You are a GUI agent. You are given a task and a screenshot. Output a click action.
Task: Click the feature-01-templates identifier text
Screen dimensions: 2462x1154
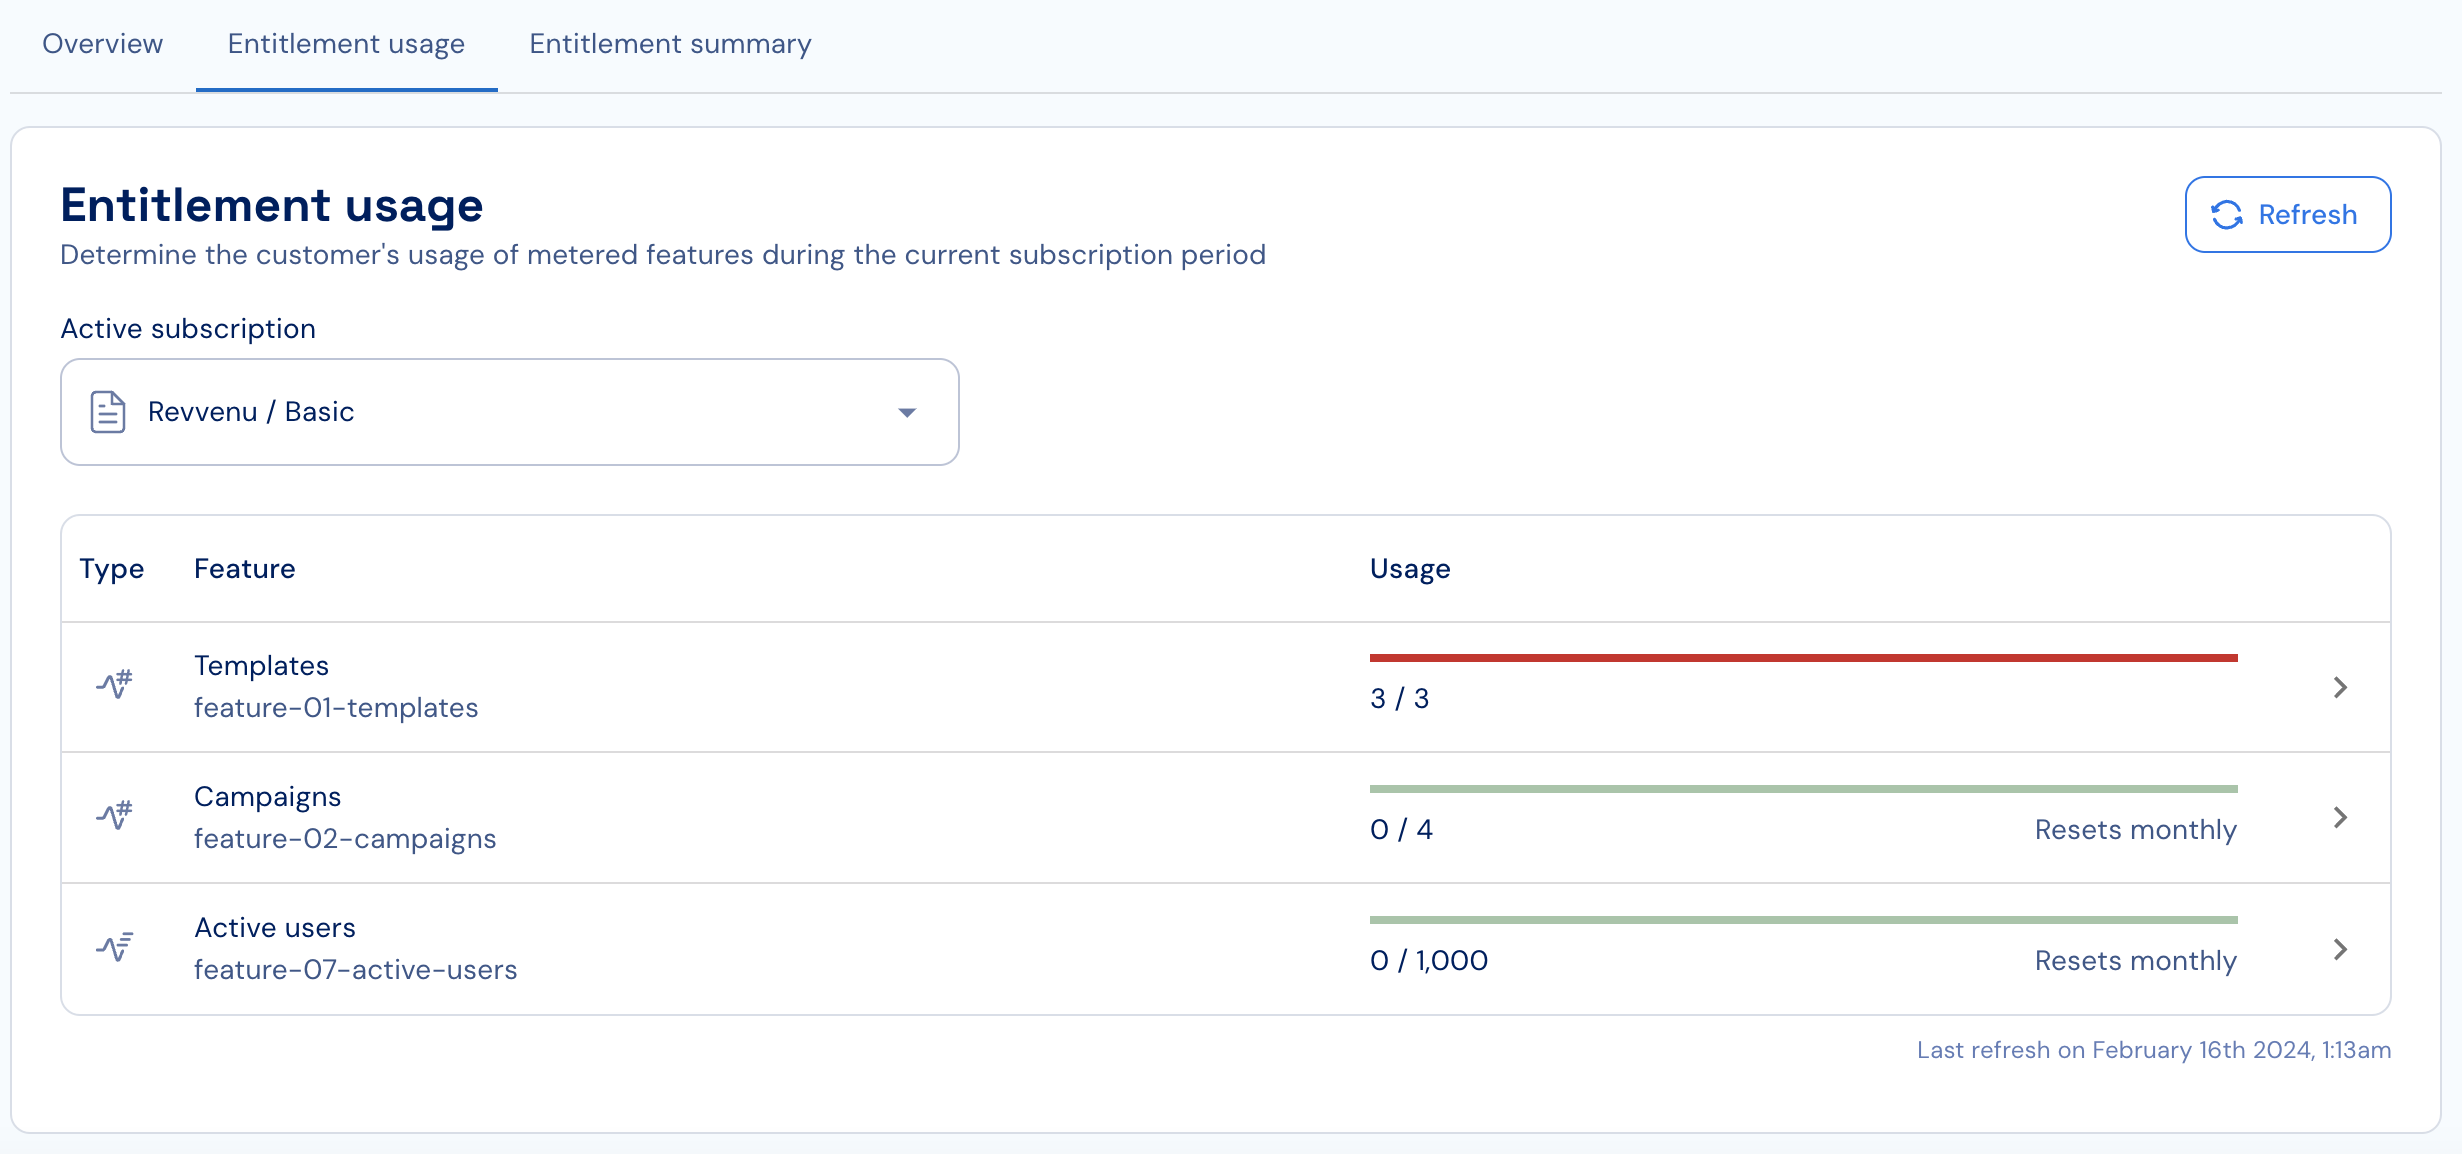coord(336,708)
